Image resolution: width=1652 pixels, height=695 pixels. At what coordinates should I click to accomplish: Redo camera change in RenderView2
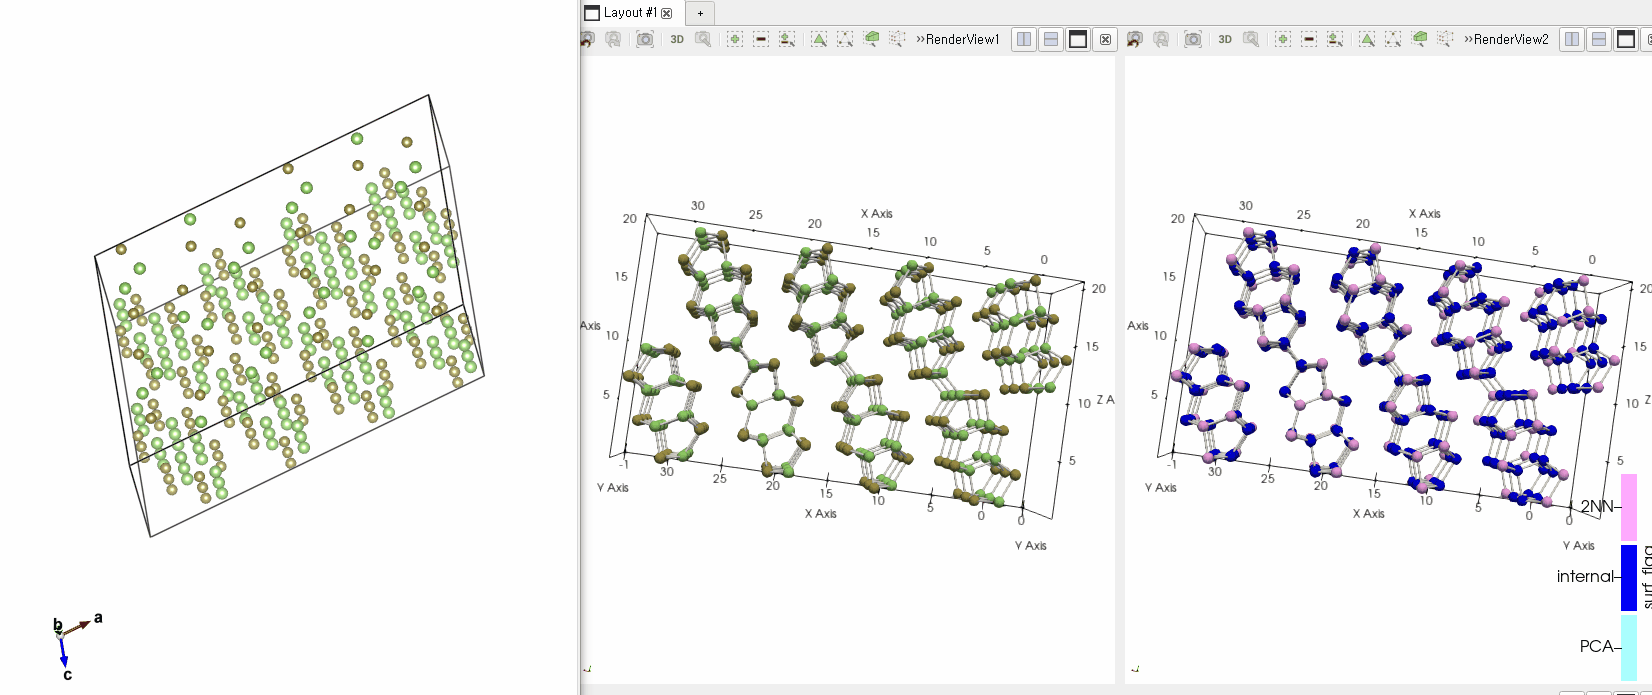[1161, 39]
